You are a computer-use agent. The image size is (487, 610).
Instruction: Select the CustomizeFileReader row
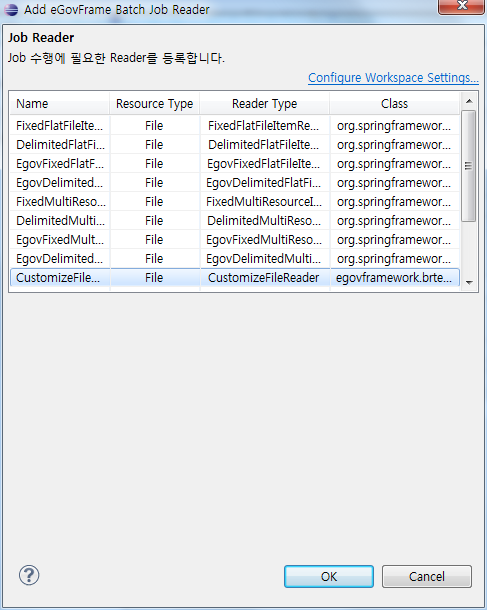[235, 277]
